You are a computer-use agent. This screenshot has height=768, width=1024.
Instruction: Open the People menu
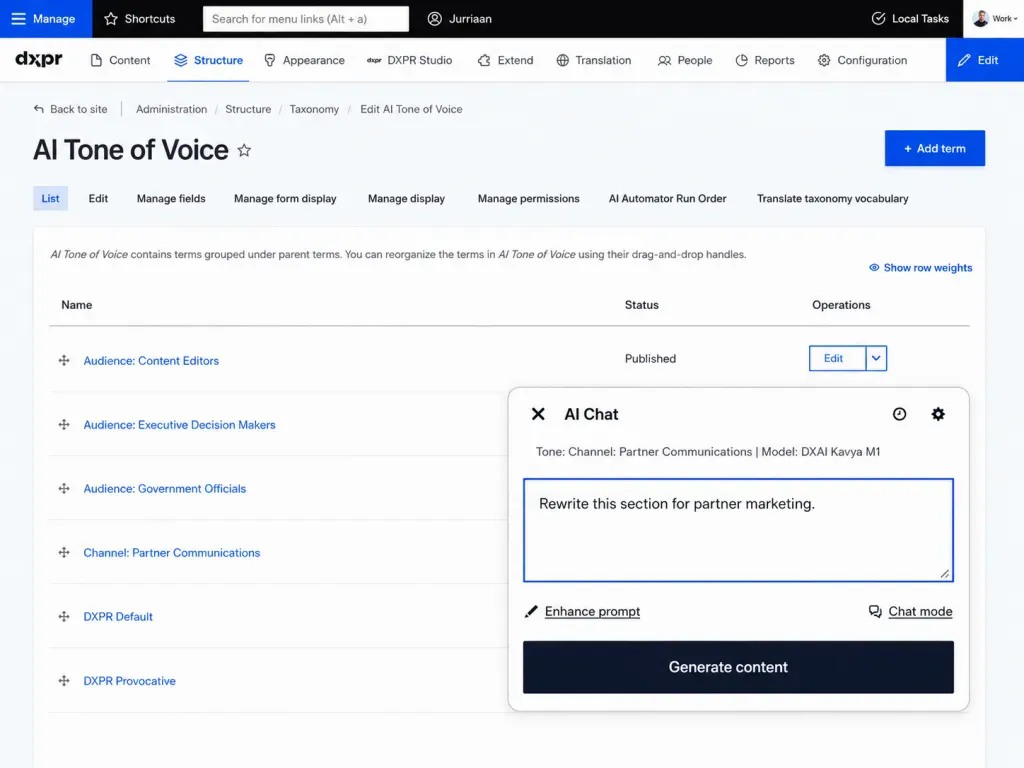(x=684, y=60)
